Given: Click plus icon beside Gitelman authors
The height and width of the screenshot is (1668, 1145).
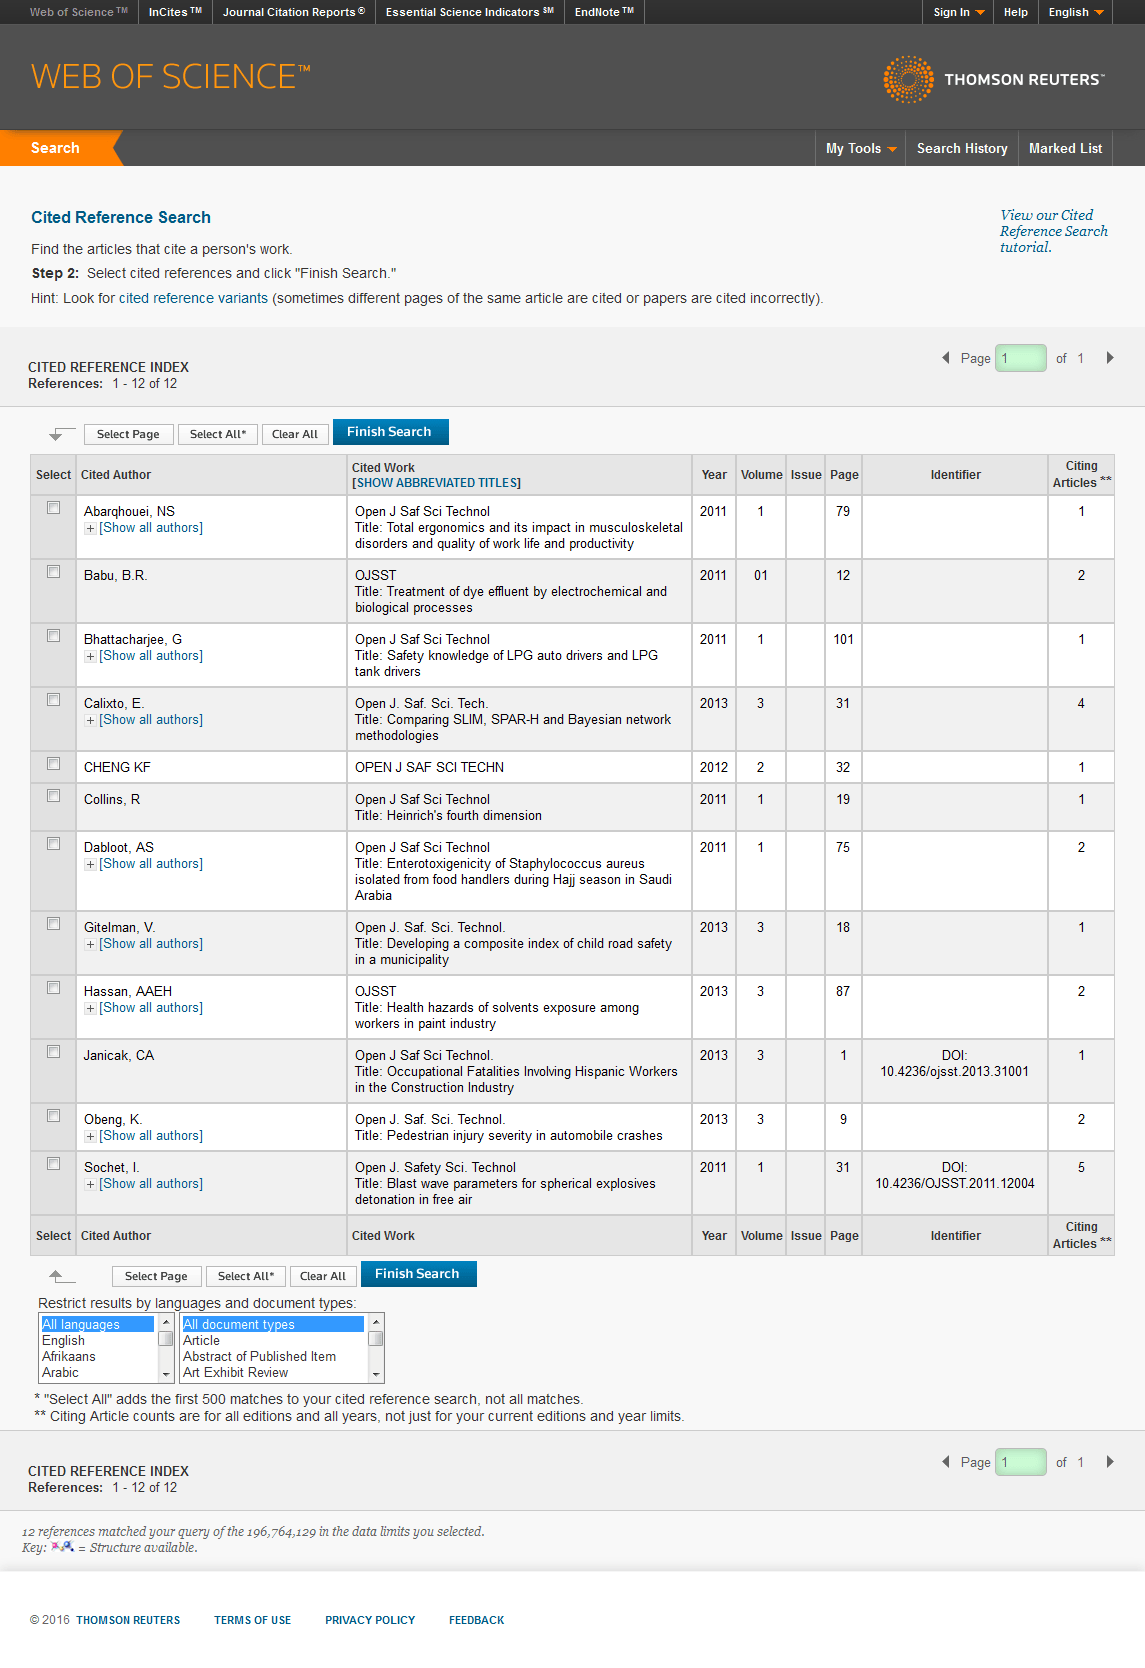Looking at the screenshot, I should pyautogui.click(x=91, y=944).
